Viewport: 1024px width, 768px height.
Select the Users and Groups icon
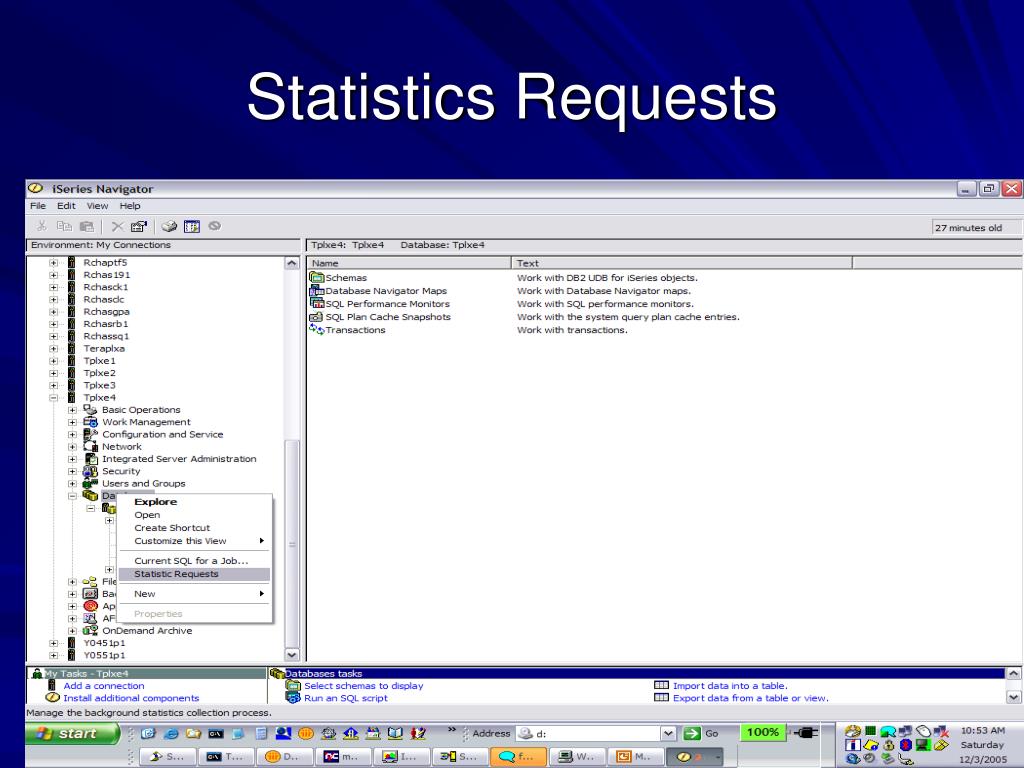click(90, 484)
